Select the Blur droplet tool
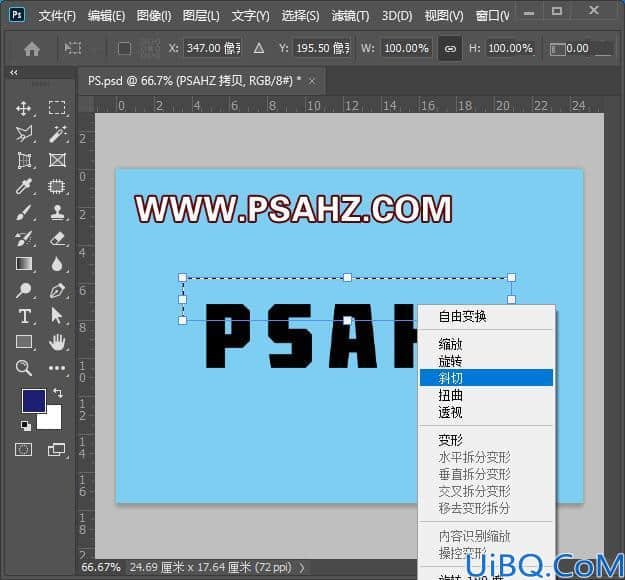Image resolution: width=625 pixels, height=580 pixels. tap(57, 264)
